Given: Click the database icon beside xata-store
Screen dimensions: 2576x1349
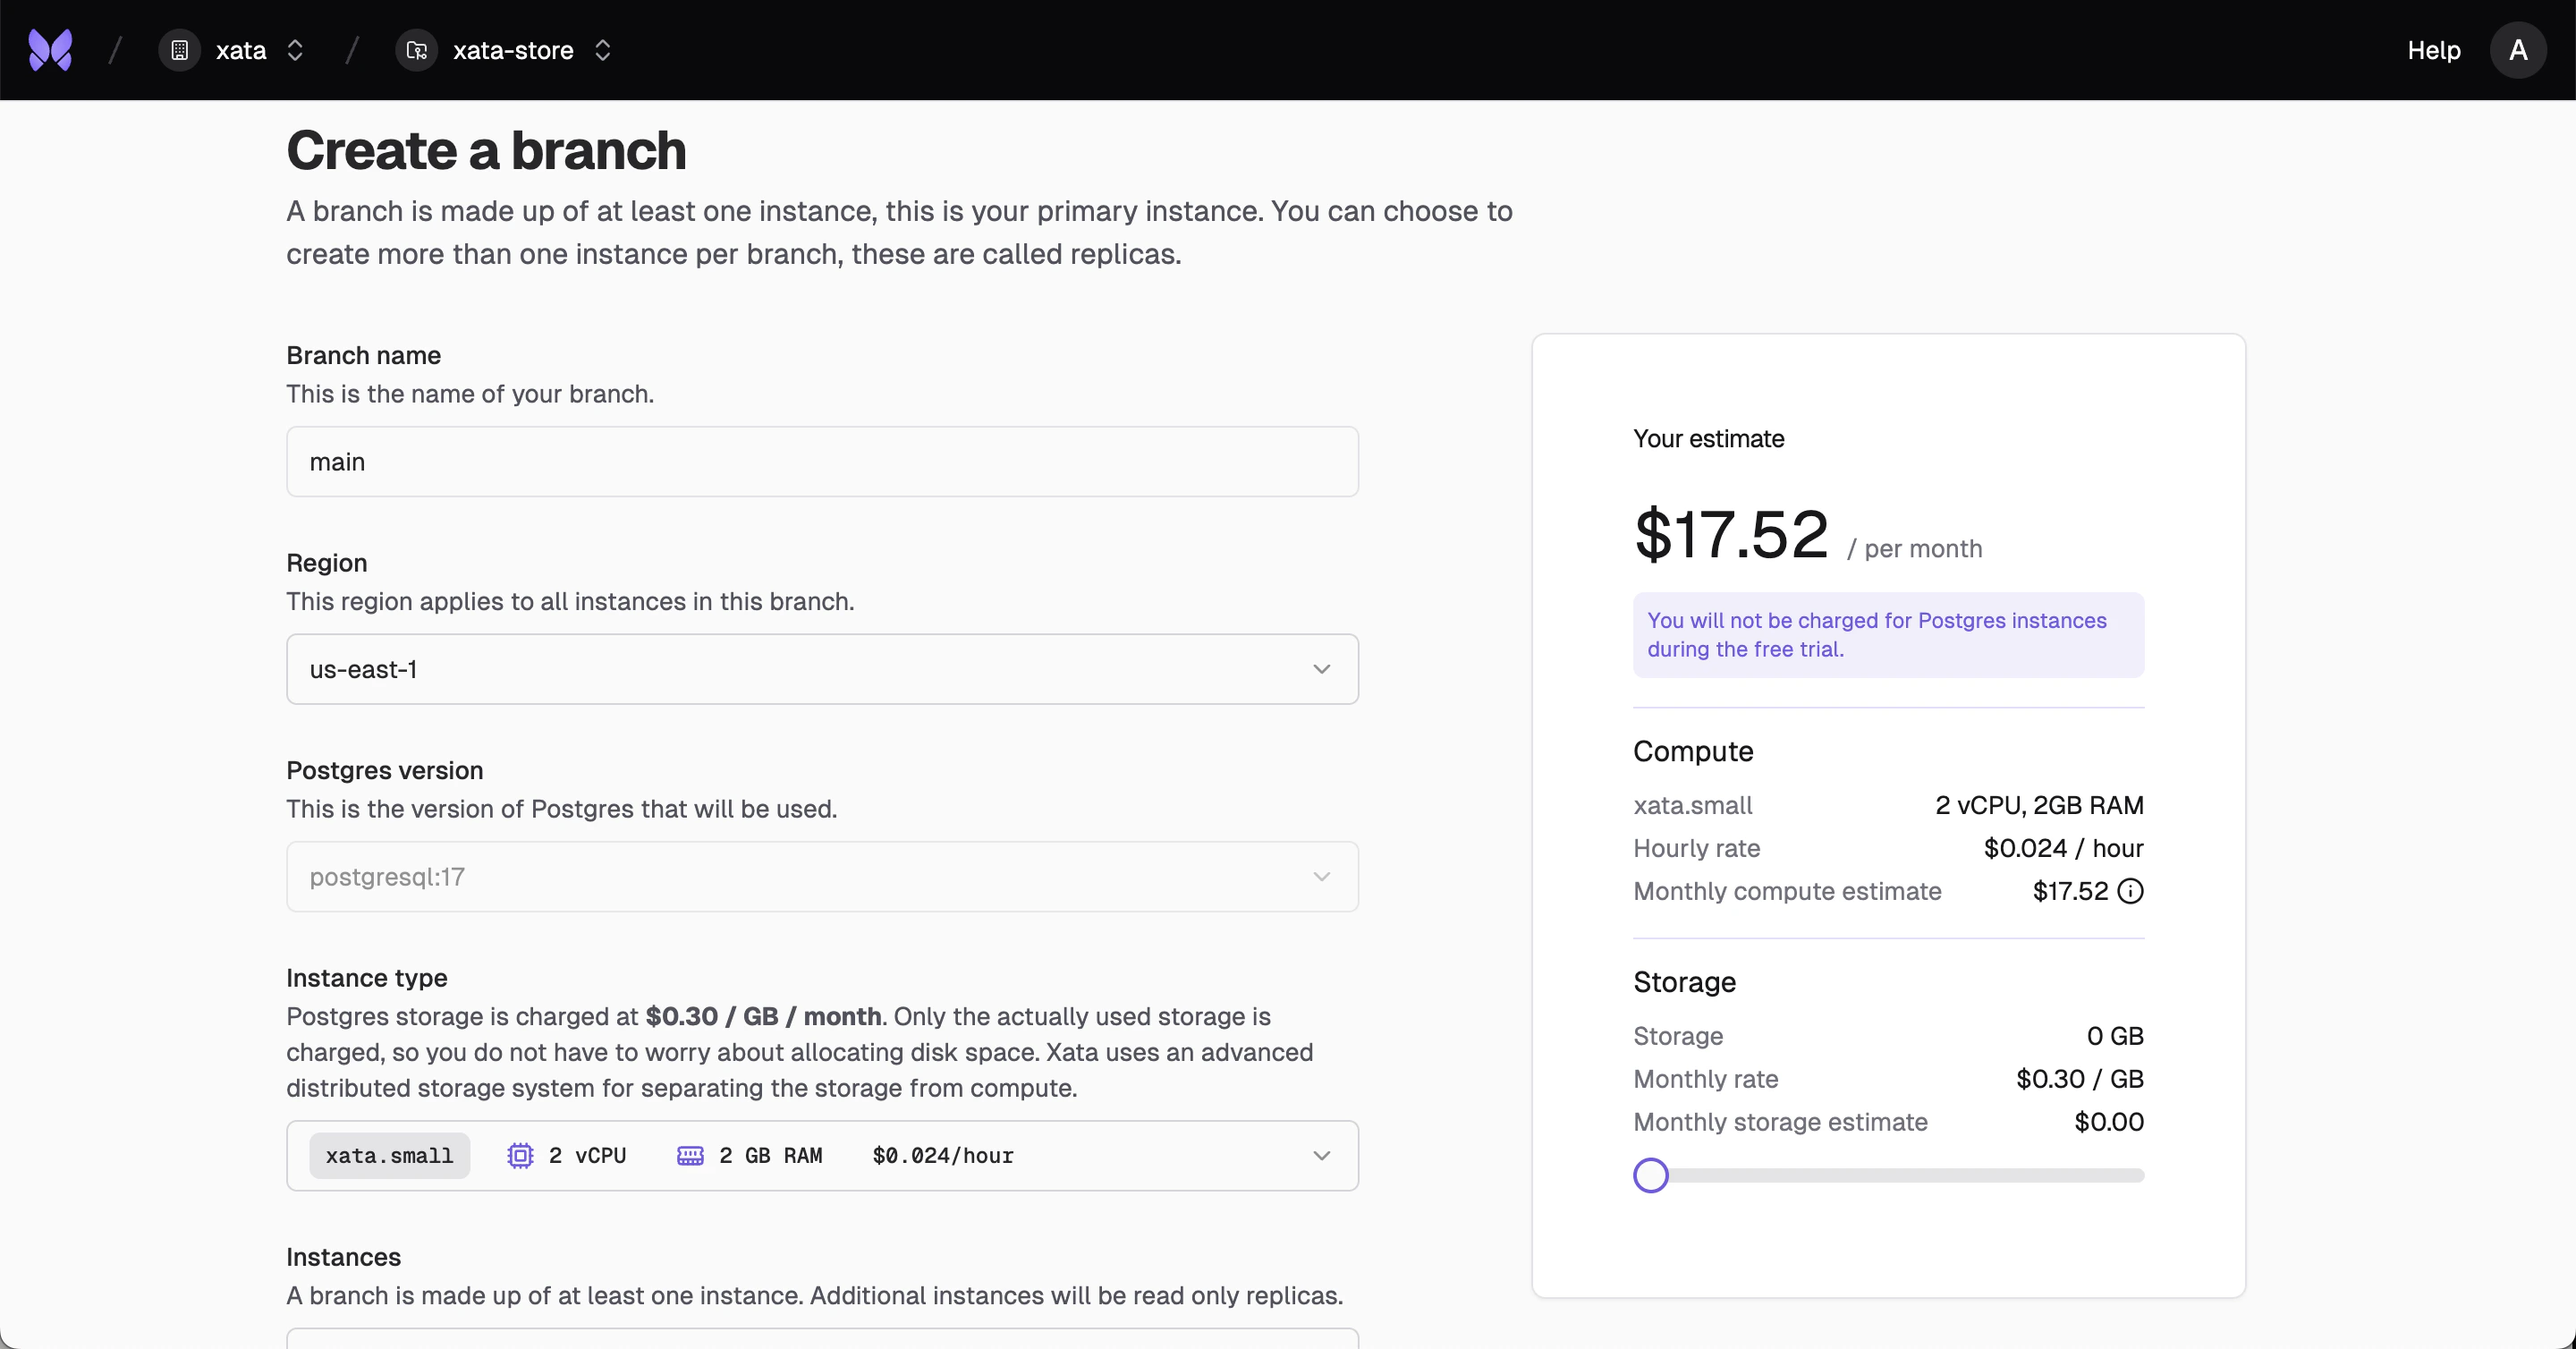Looking at the screenshot, I should click(416, 50).
